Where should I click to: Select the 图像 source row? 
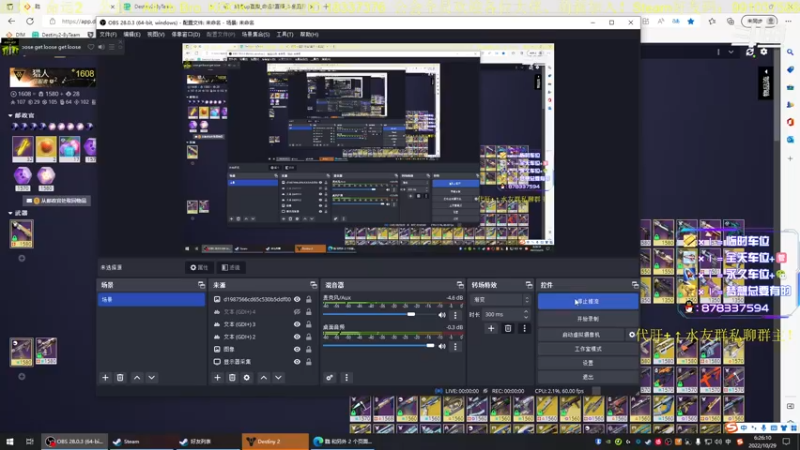[x=262, y=349]
